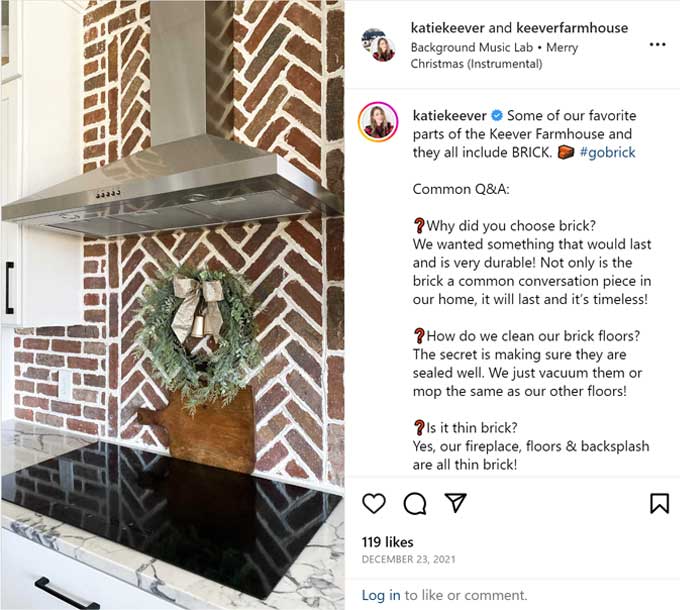The image size is (680, 610).
Task: Click the verified badge beside katiekeever
Action: click(497, 116)
